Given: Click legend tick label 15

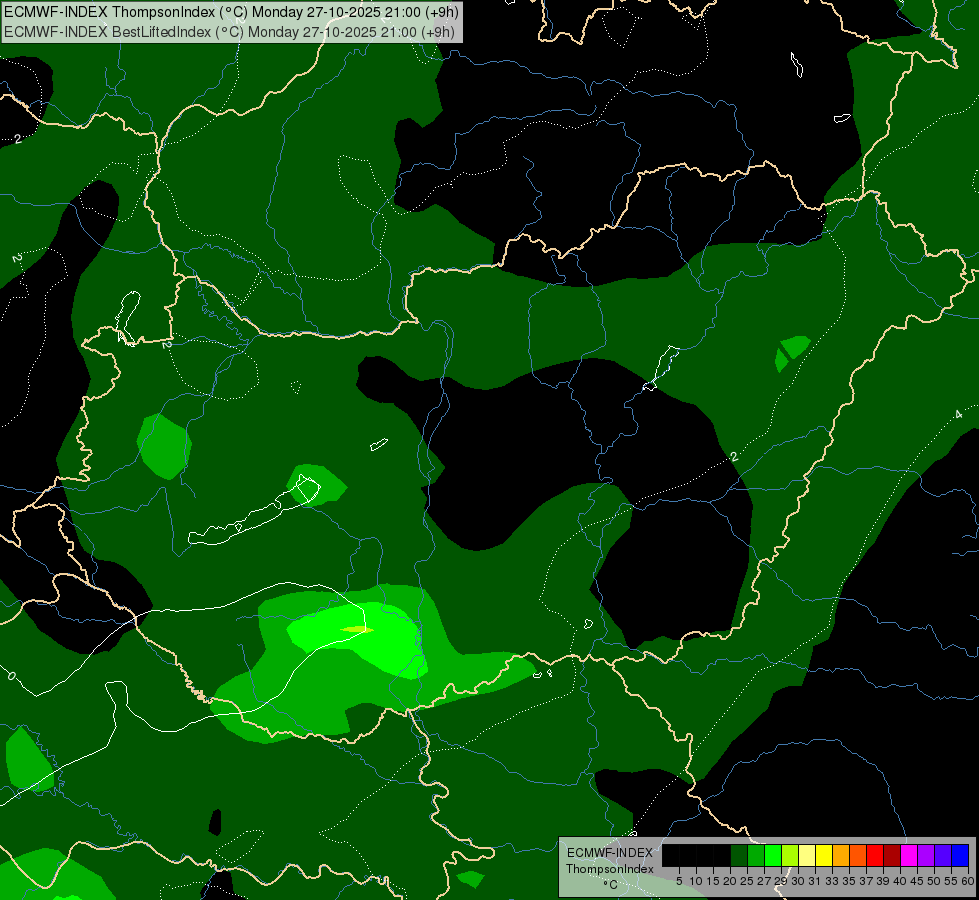Looking at the screenshot, I should 714,881.
